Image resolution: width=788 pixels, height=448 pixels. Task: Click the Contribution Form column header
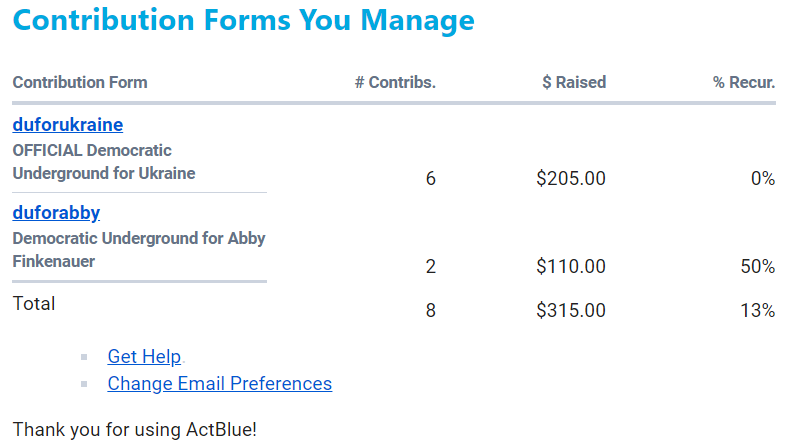80,83
